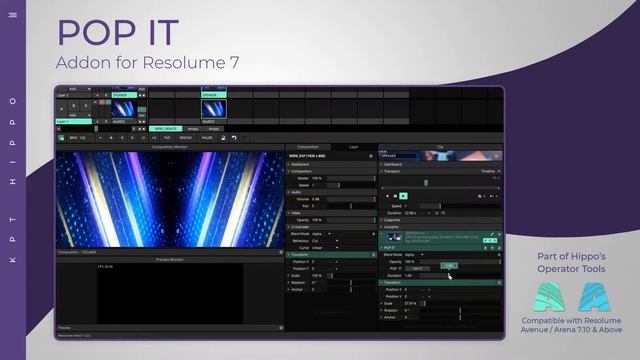Click the undo arrow icon in the toolbar
The width and height of the screenshot is (640, 360).
234,138
